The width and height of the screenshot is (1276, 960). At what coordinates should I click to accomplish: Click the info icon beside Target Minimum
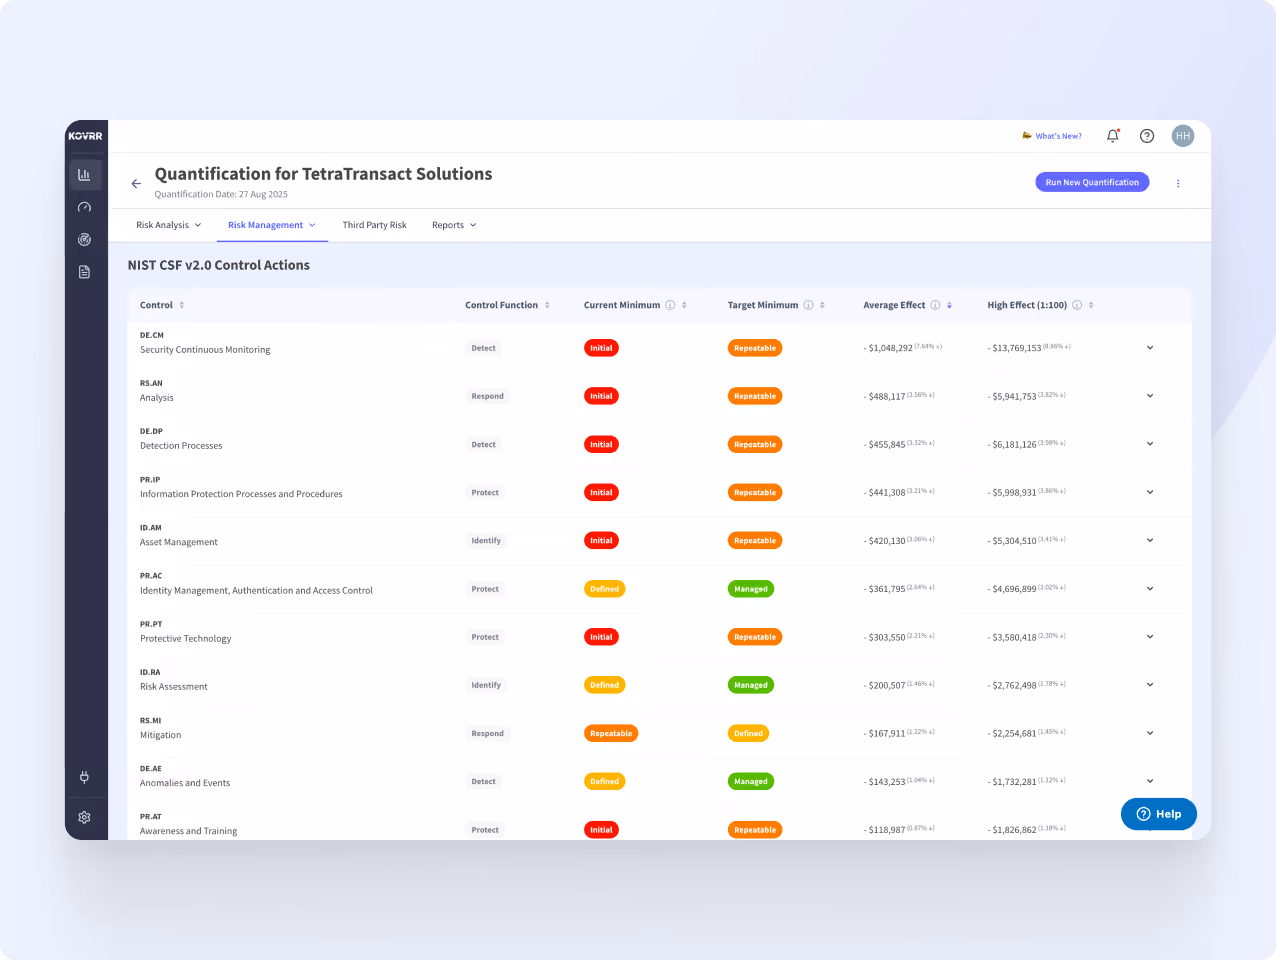pos(808,305)
